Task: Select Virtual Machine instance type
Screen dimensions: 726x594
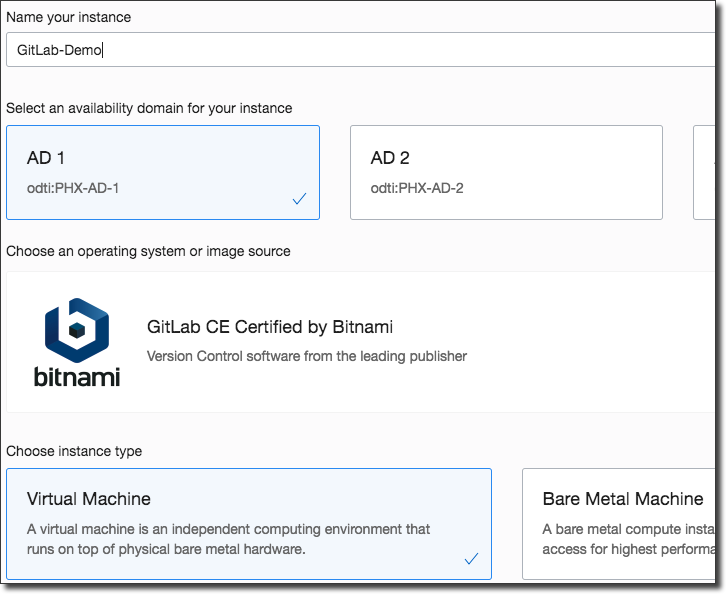Action: point(249,523)
